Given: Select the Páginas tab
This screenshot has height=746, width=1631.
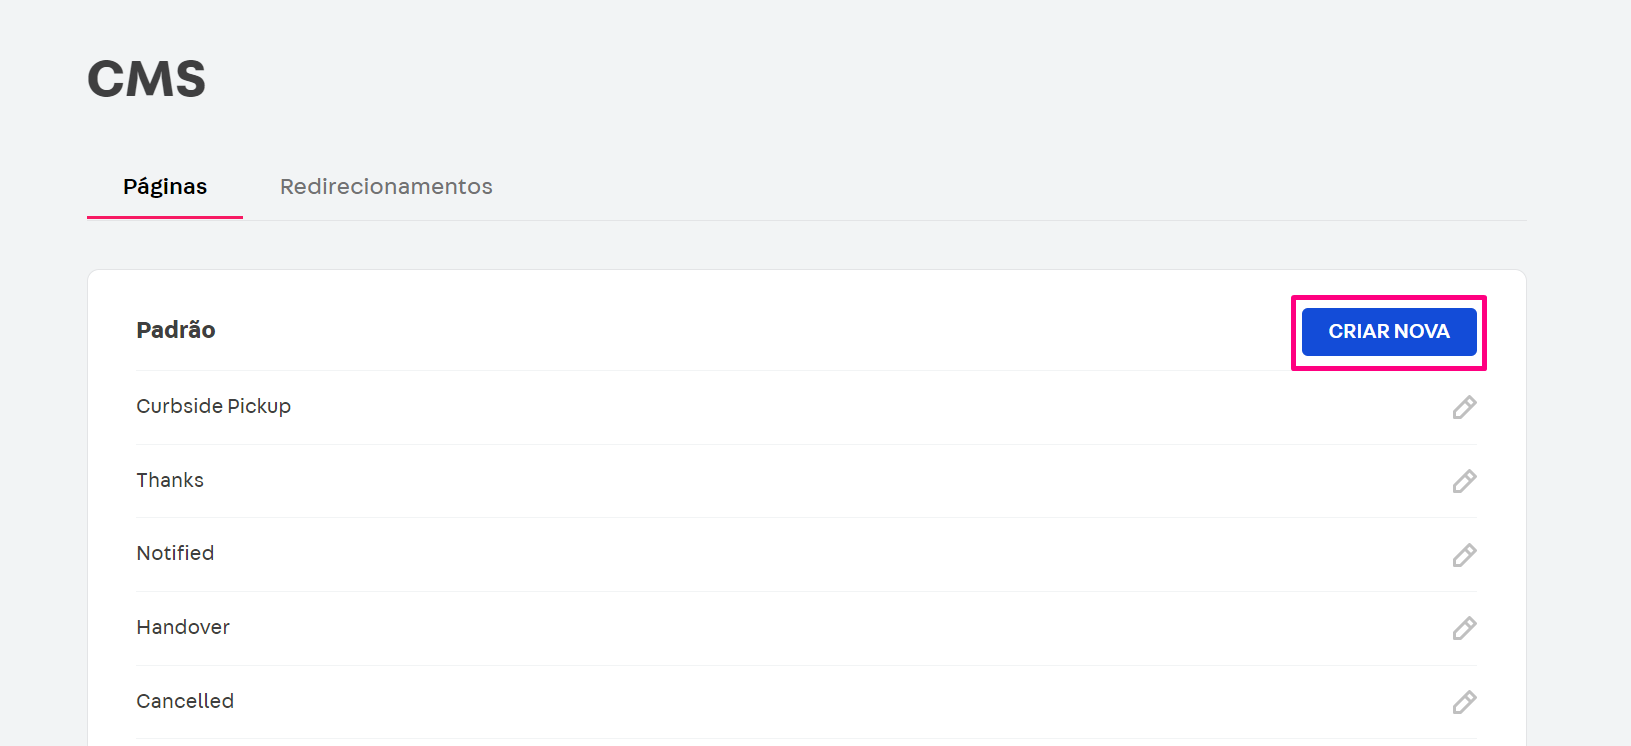Looking at the screenshot, I should point(164,186).
